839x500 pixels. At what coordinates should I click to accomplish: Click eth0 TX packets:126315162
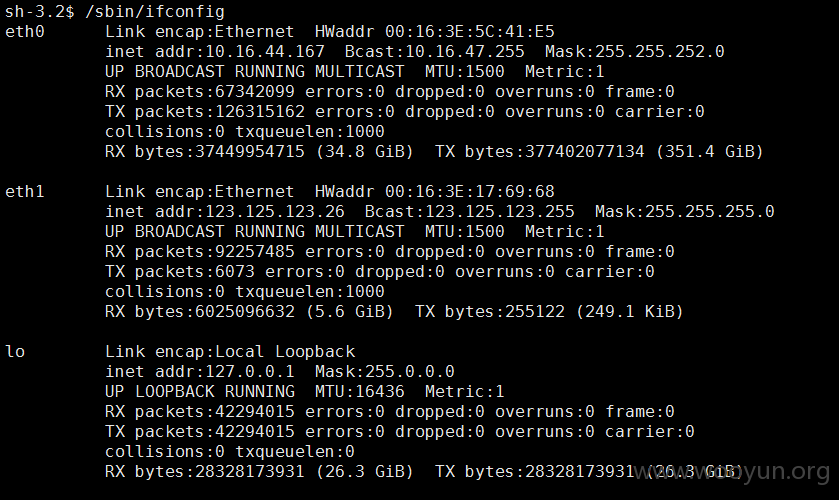[x=205, y=111]
